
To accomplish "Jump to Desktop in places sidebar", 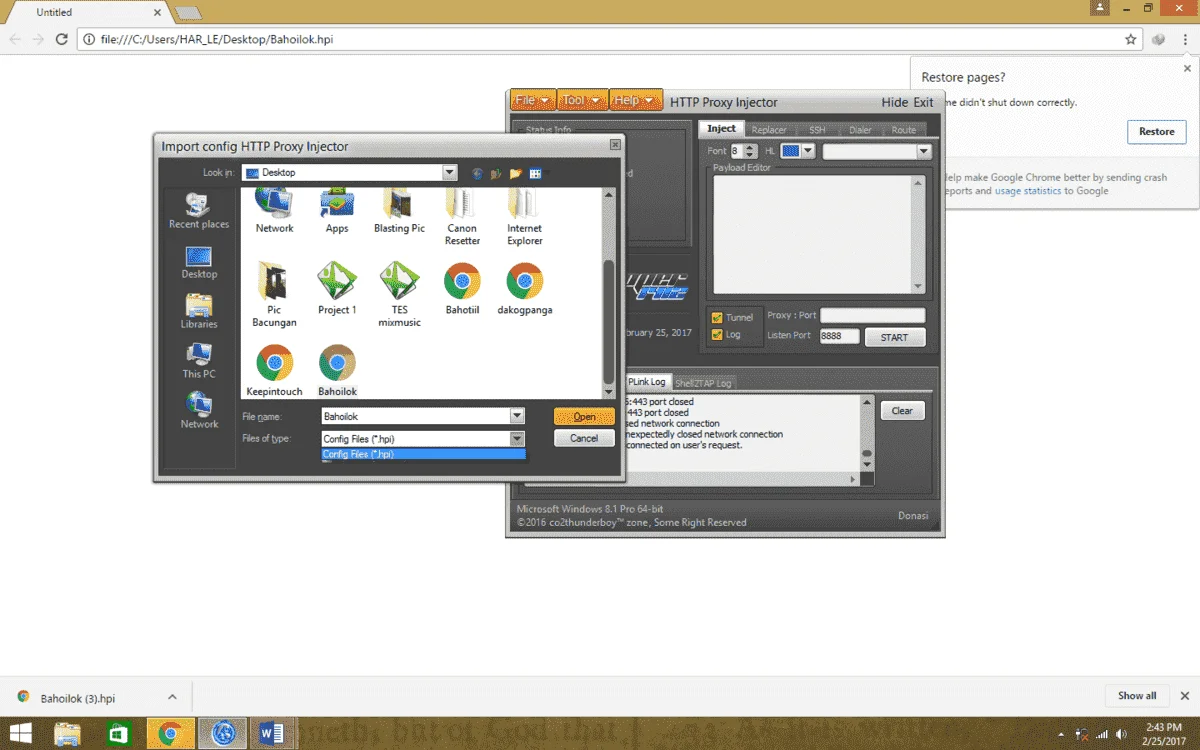I will click(x=198, y=261).
